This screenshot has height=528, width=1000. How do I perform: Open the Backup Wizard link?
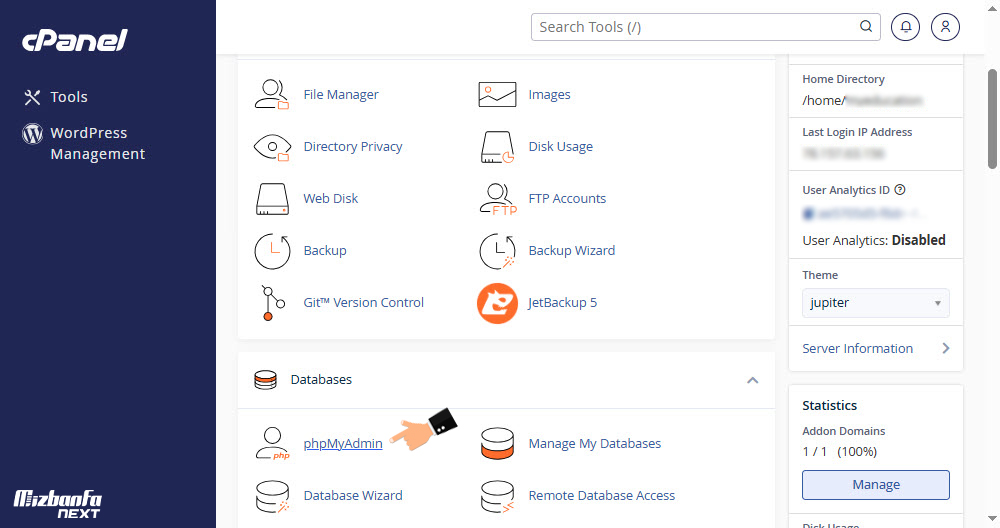click(571, 250)
